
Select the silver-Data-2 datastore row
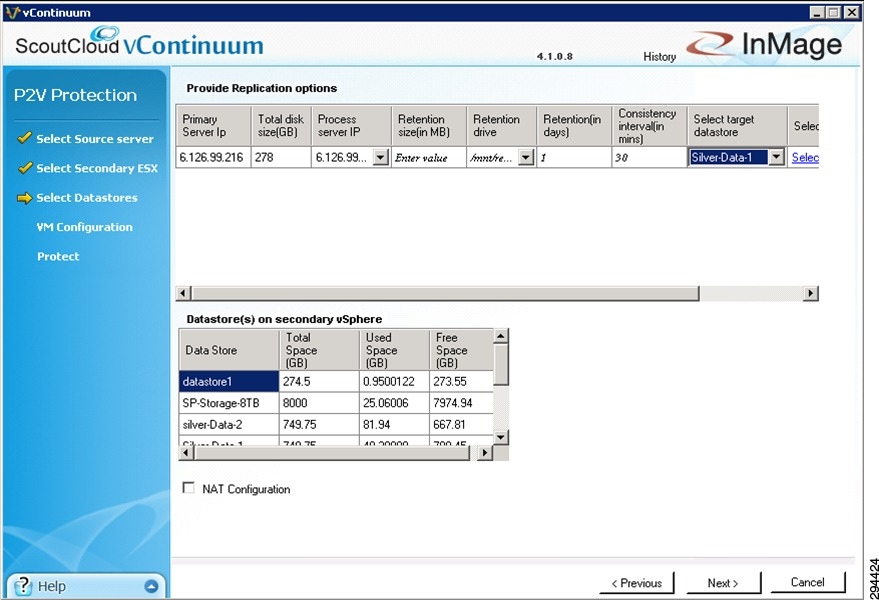tap(336, 424)
